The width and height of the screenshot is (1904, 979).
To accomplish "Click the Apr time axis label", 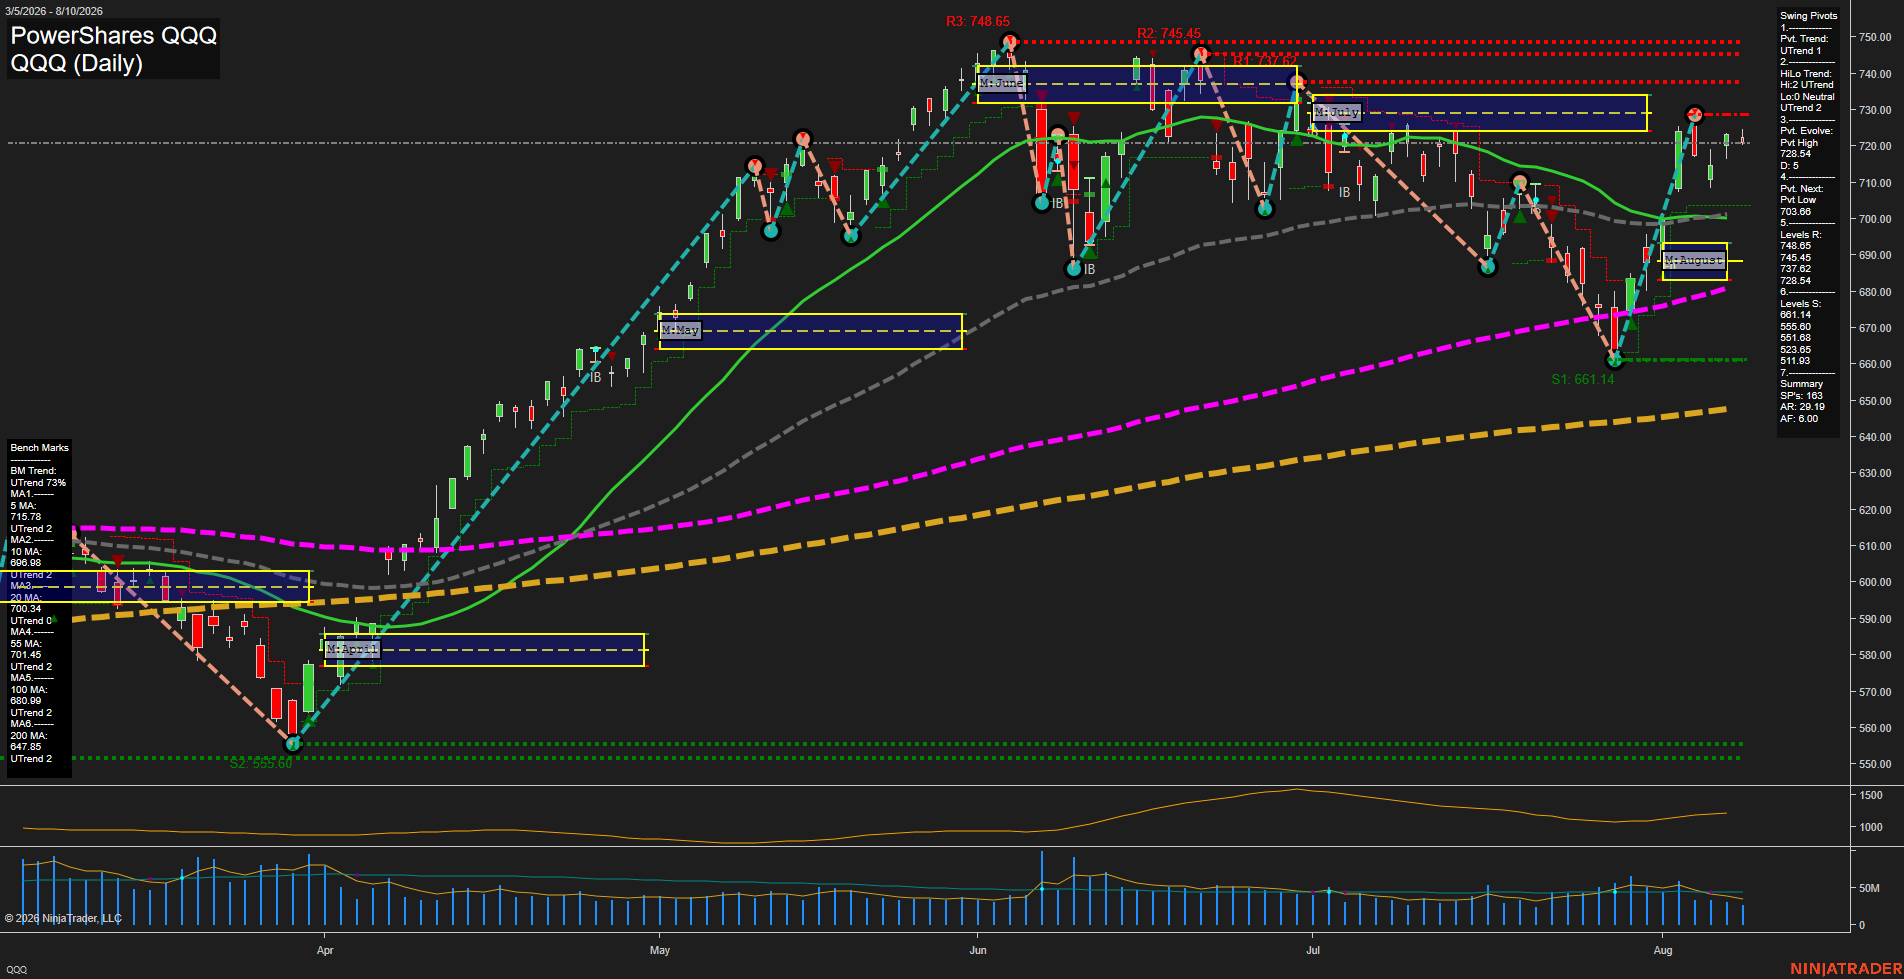I will [325, 950].
